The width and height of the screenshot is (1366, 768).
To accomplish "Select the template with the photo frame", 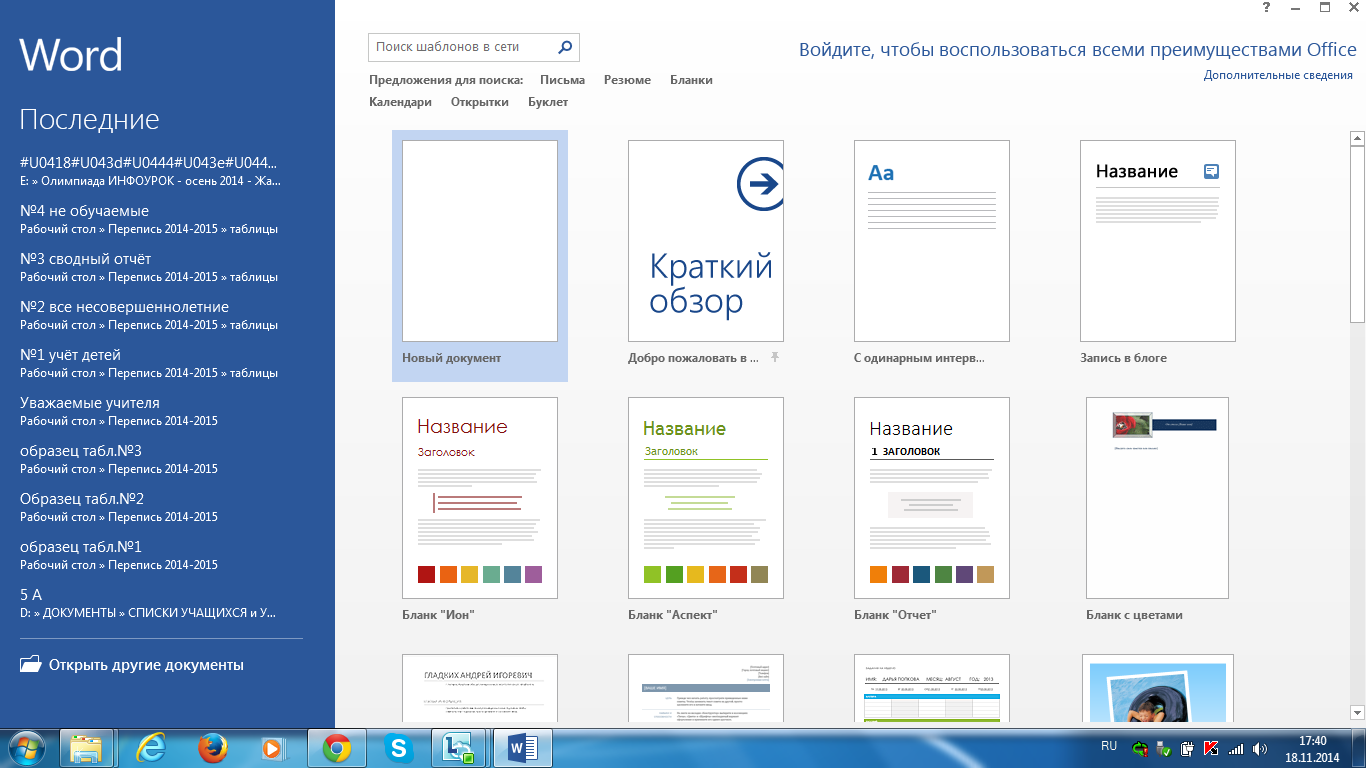I will click(1158, 688).
